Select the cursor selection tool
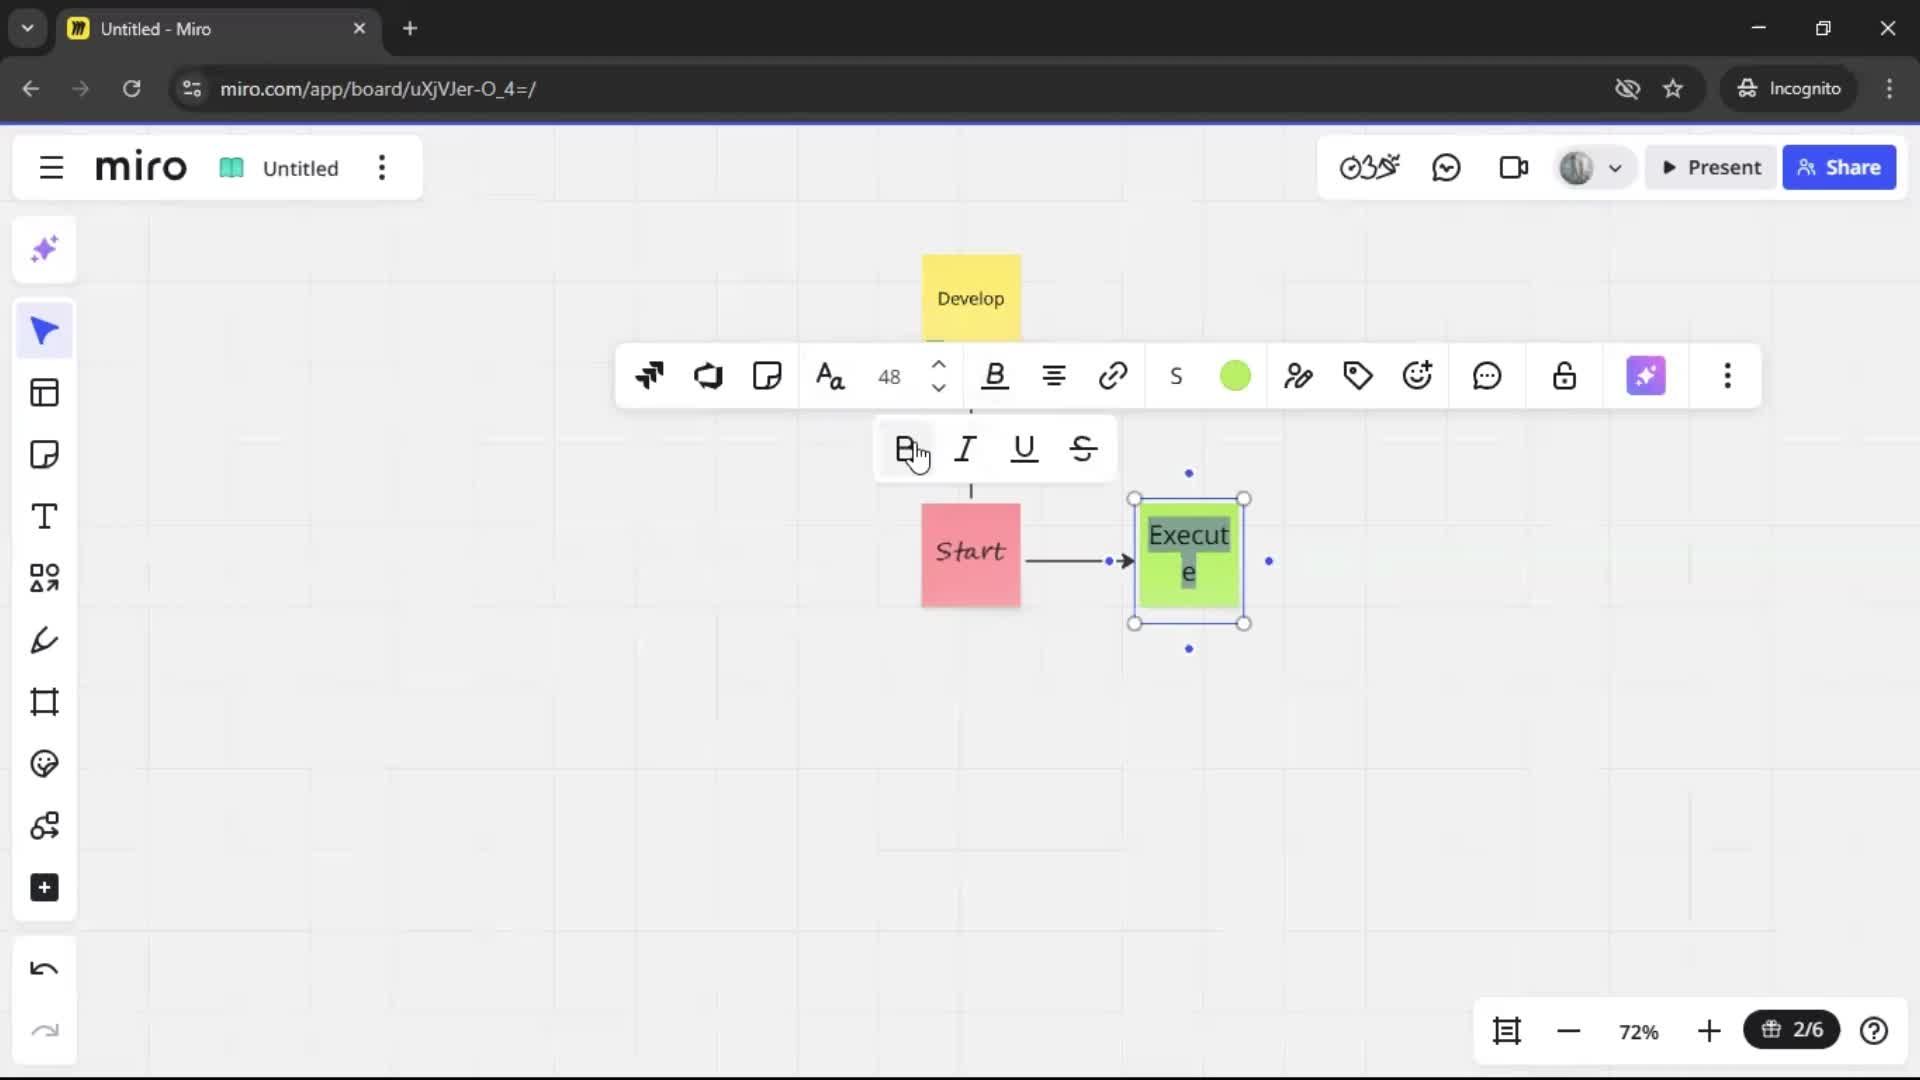 click(44, 331)
